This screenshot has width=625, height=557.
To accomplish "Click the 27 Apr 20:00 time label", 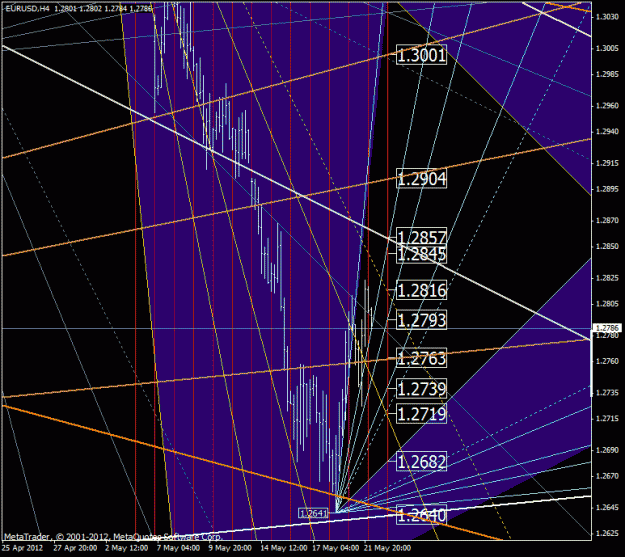I will (x=75, y=548).
